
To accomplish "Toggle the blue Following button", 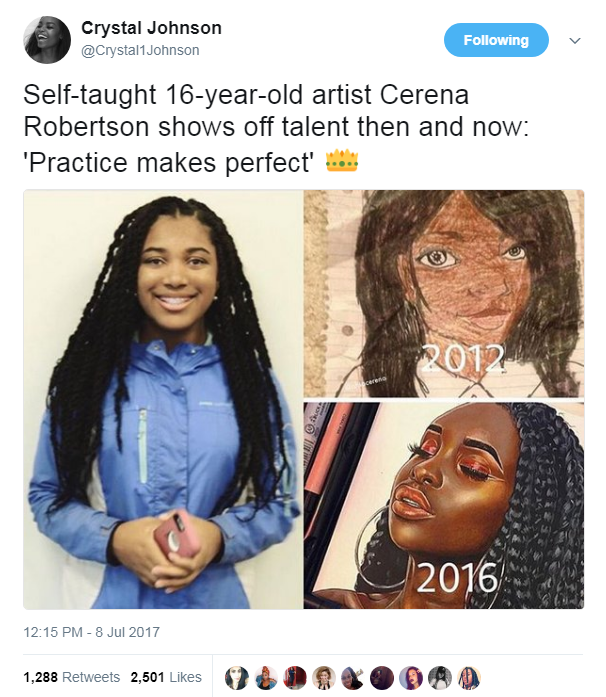I will click(x=496, y=41).
